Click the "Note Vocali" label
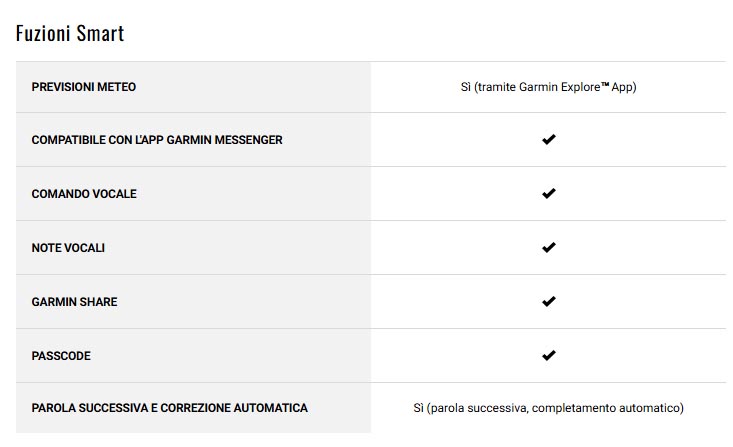733x447 pixels. coord(68,247)
